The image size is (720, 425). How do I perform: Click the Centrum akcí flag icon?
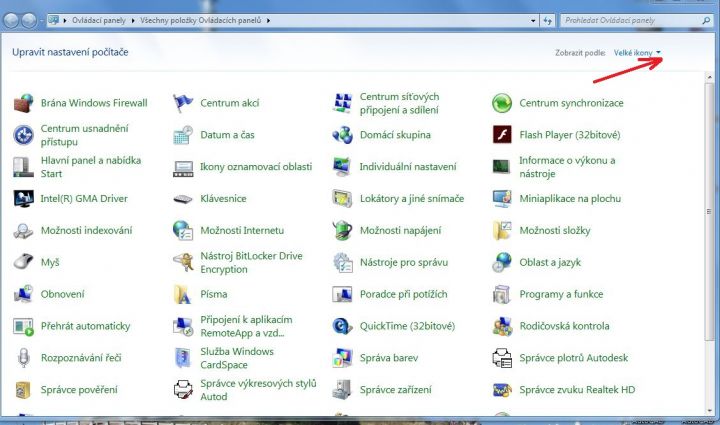coord(183,103)
